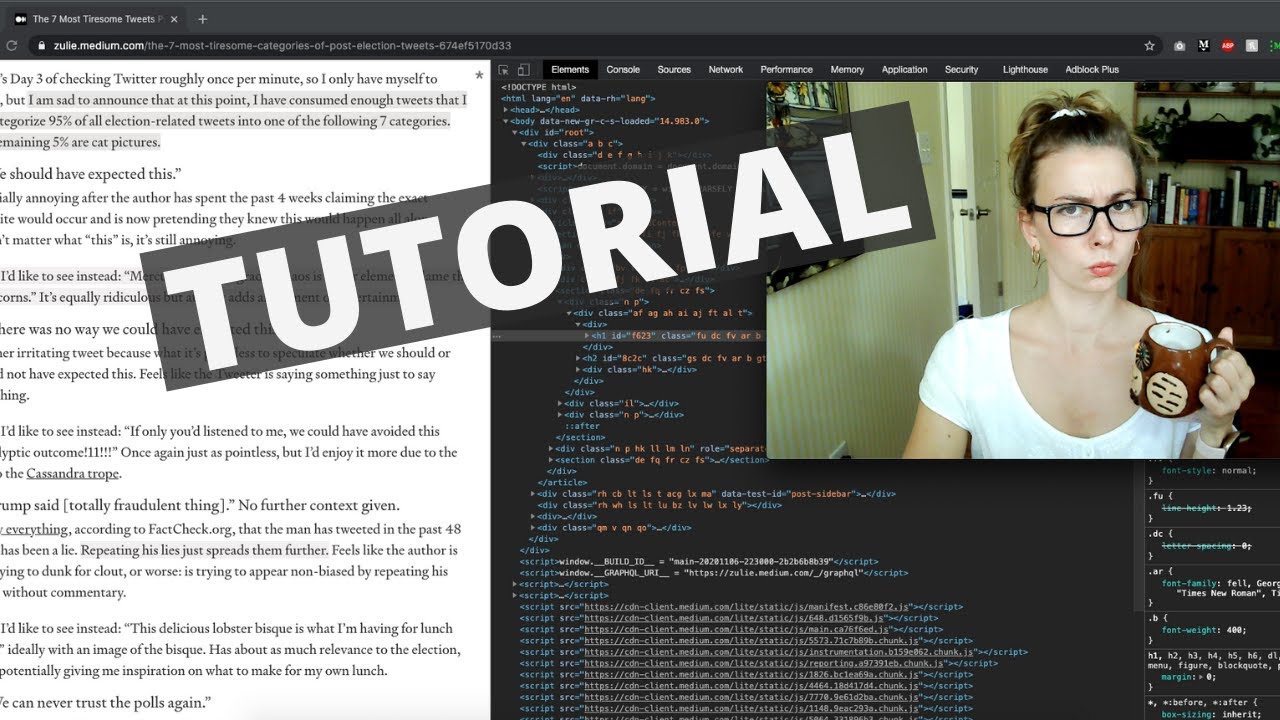Viewport: 1280px width, 720px height.
Task: Open a new browser tab with plus
Action: point(202,19)
